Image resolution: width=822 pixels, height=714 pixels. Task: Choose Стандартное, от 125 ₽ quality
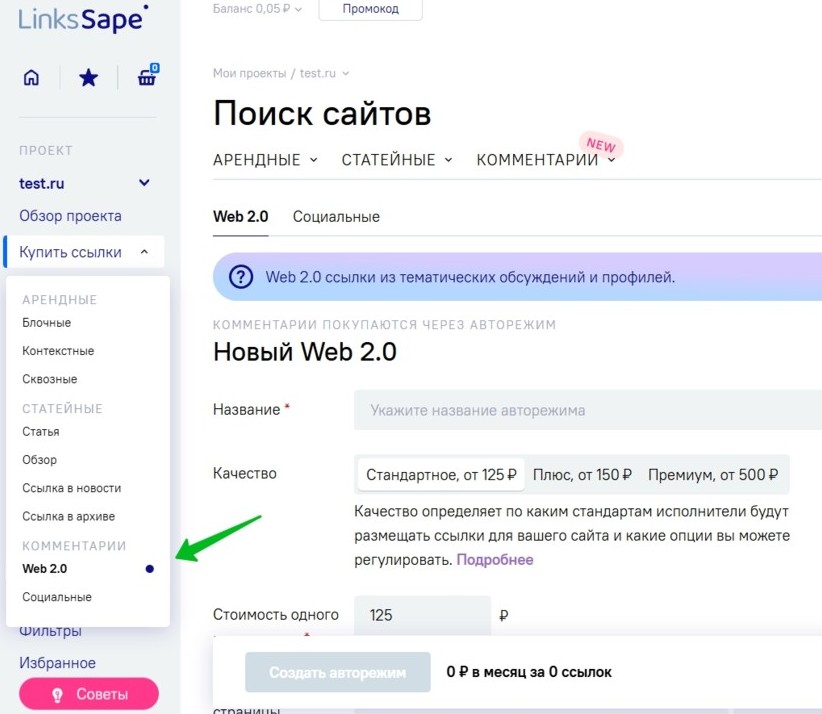click(441, 475)
